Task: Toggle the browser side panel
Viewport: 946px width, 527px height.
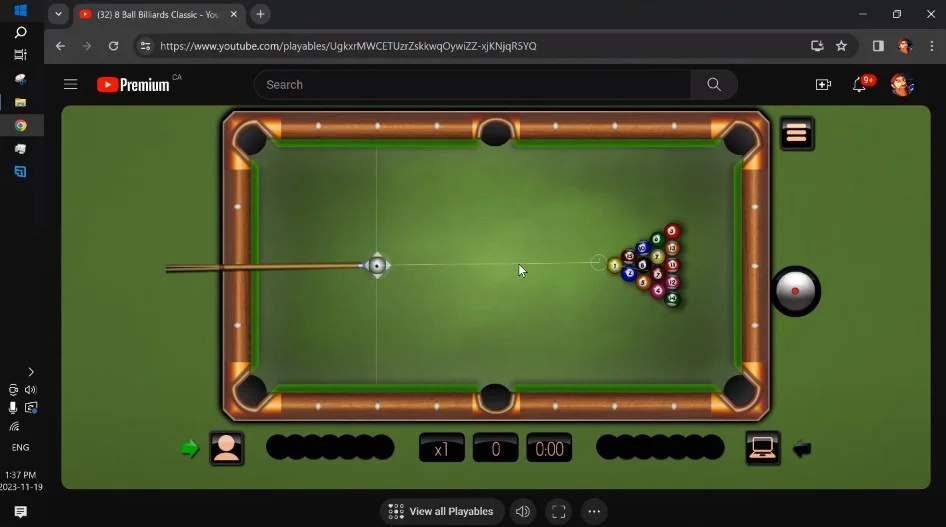Action: click(x=878, y=46)
